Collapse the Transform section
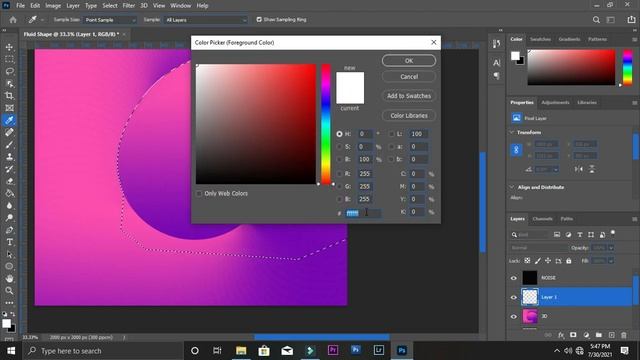Screen dimensions: 640x360 512,132
